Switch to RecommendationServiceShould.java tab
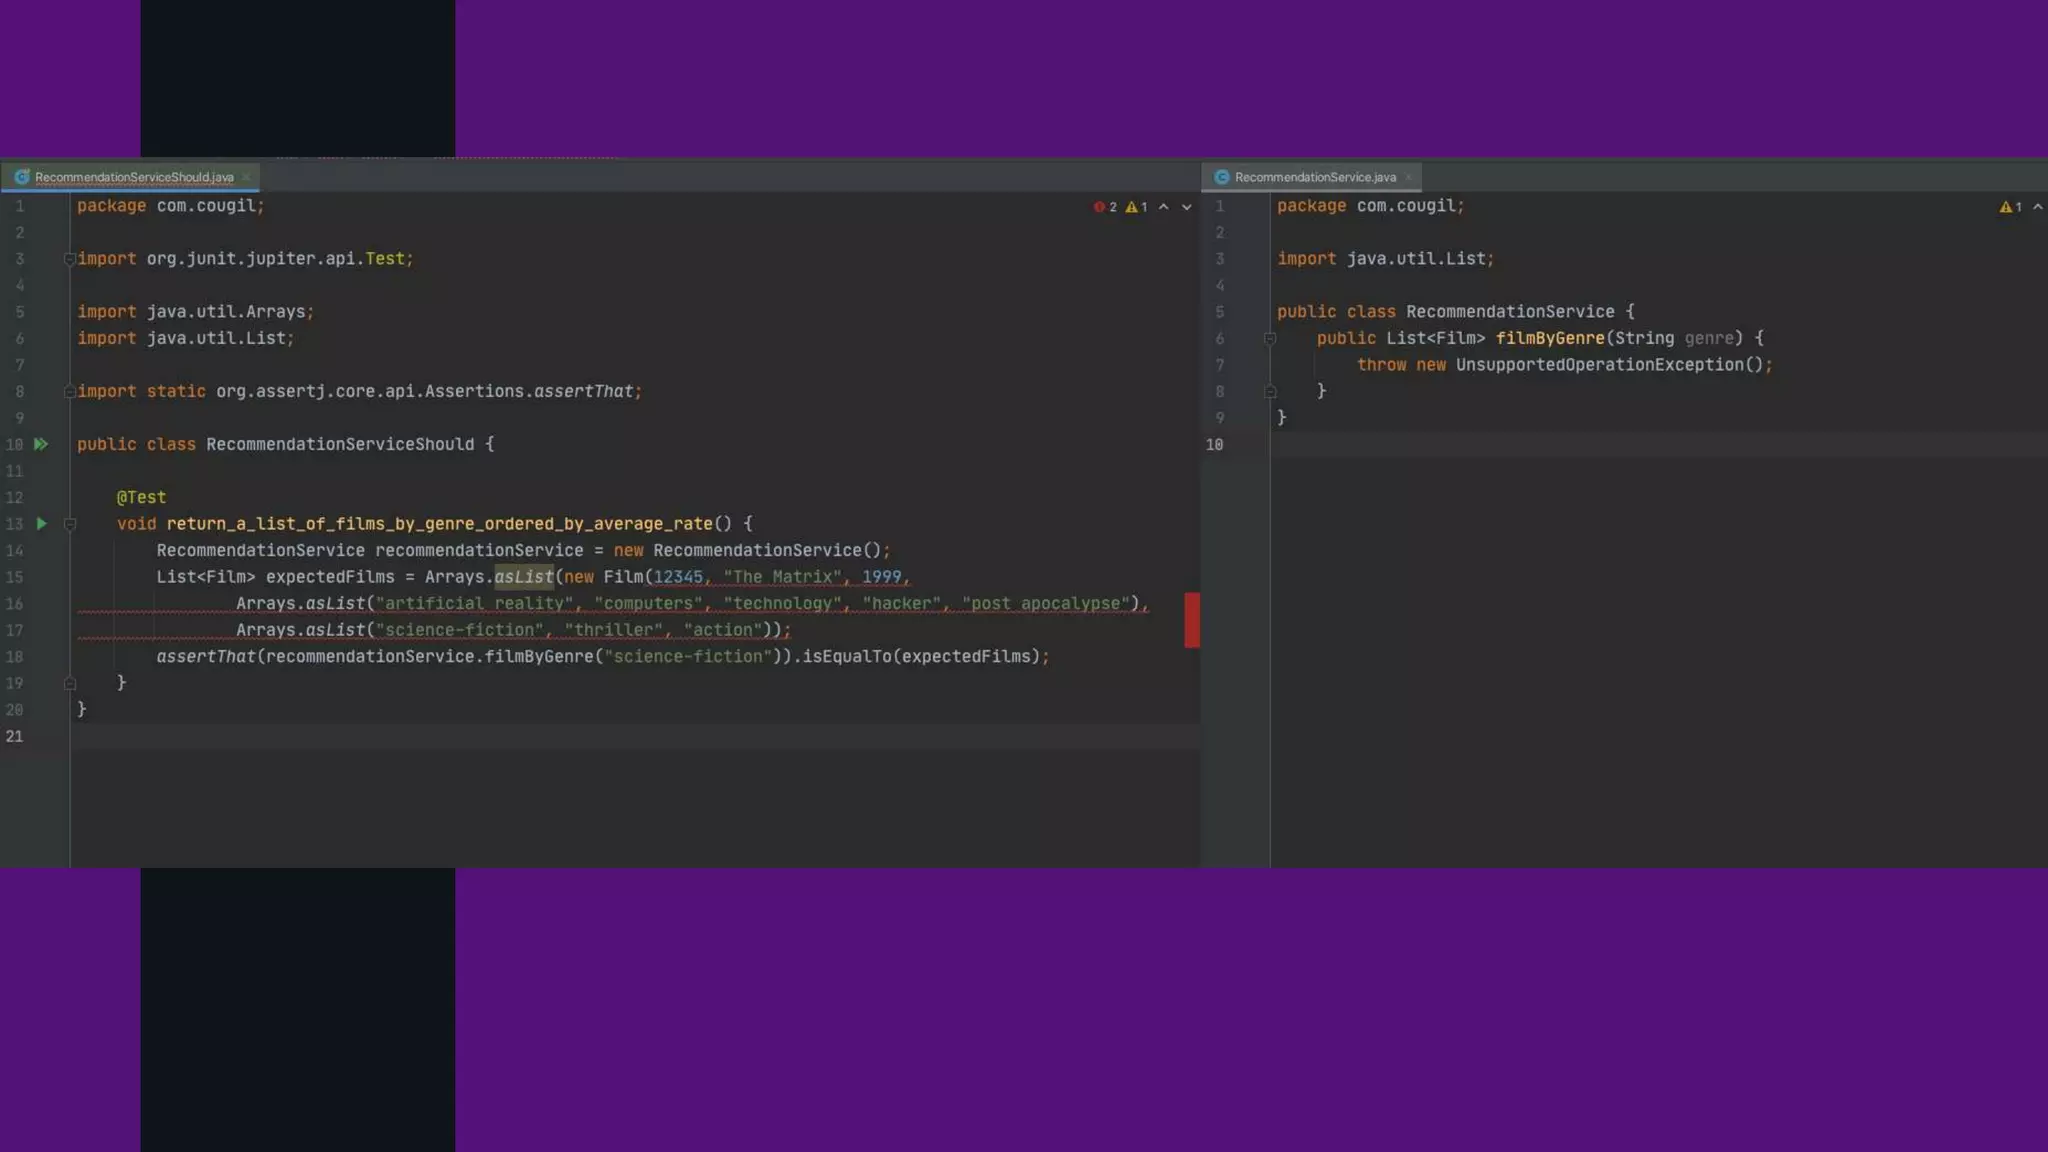Screen dimensions: 2048x1152 pyautogui.click(x=133, y=177)
